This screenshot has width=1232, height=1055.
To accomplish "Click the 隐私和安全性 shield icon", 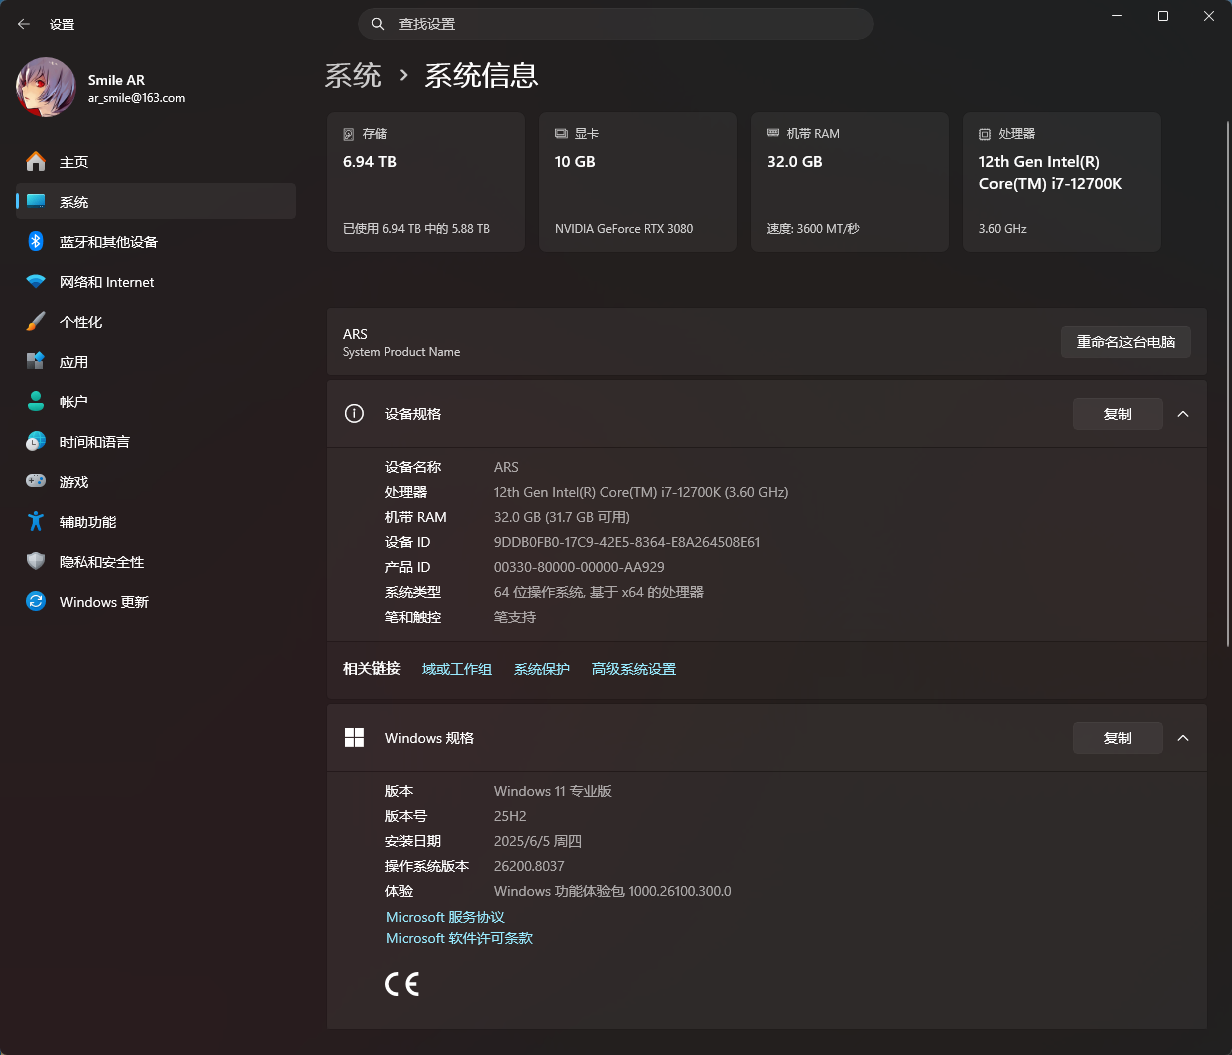I will pos(36,562).
